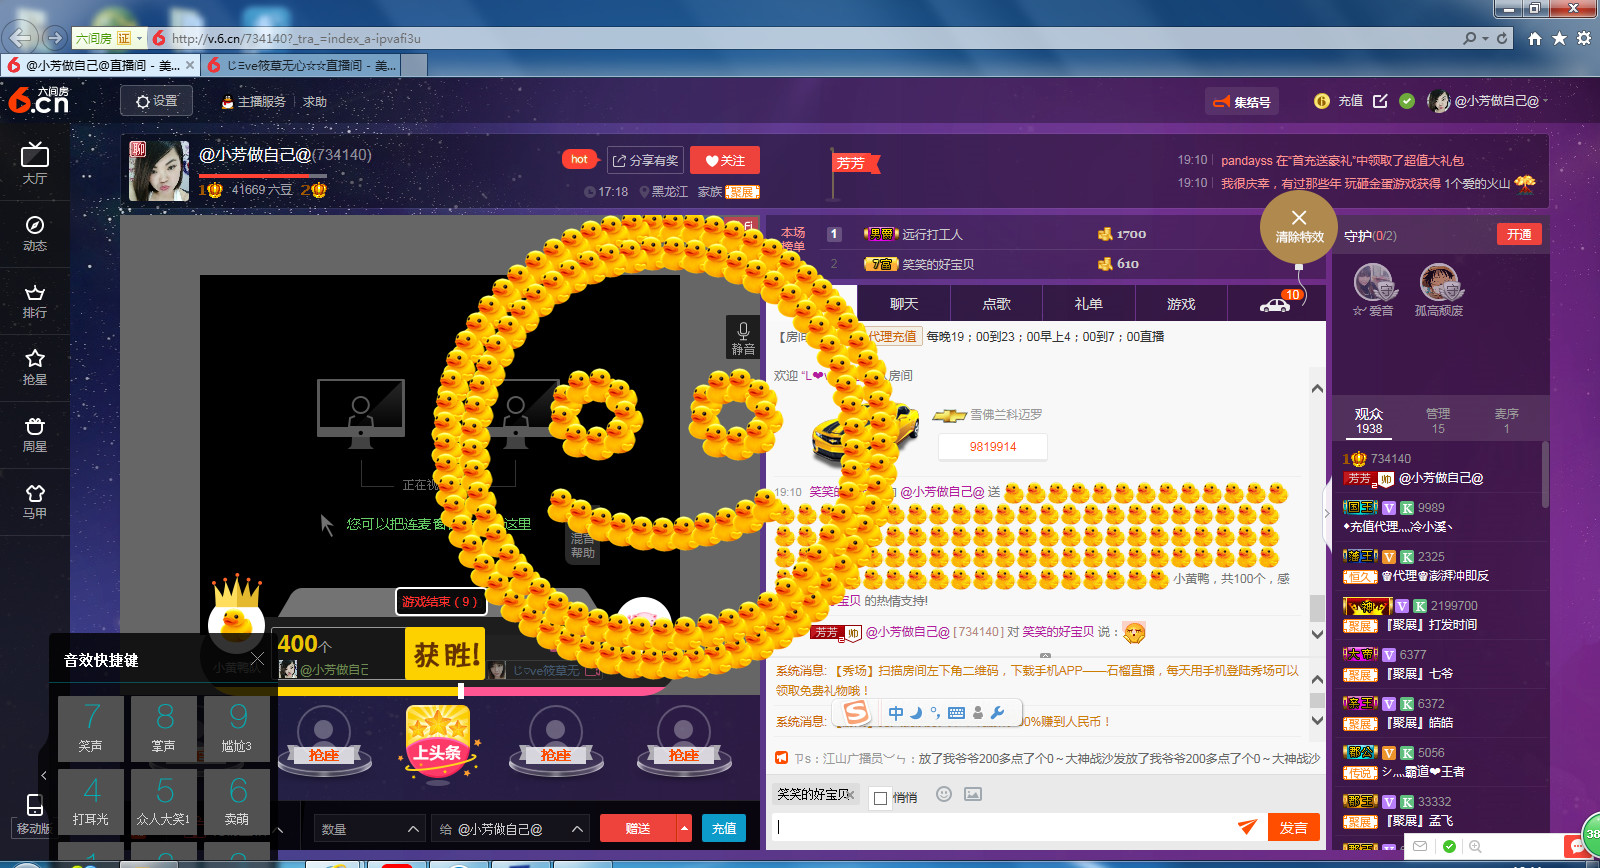Switch to the 游戏 games tab
Image resolution: width=1600 pixels, height=868 pixels.
[1181, 304]
